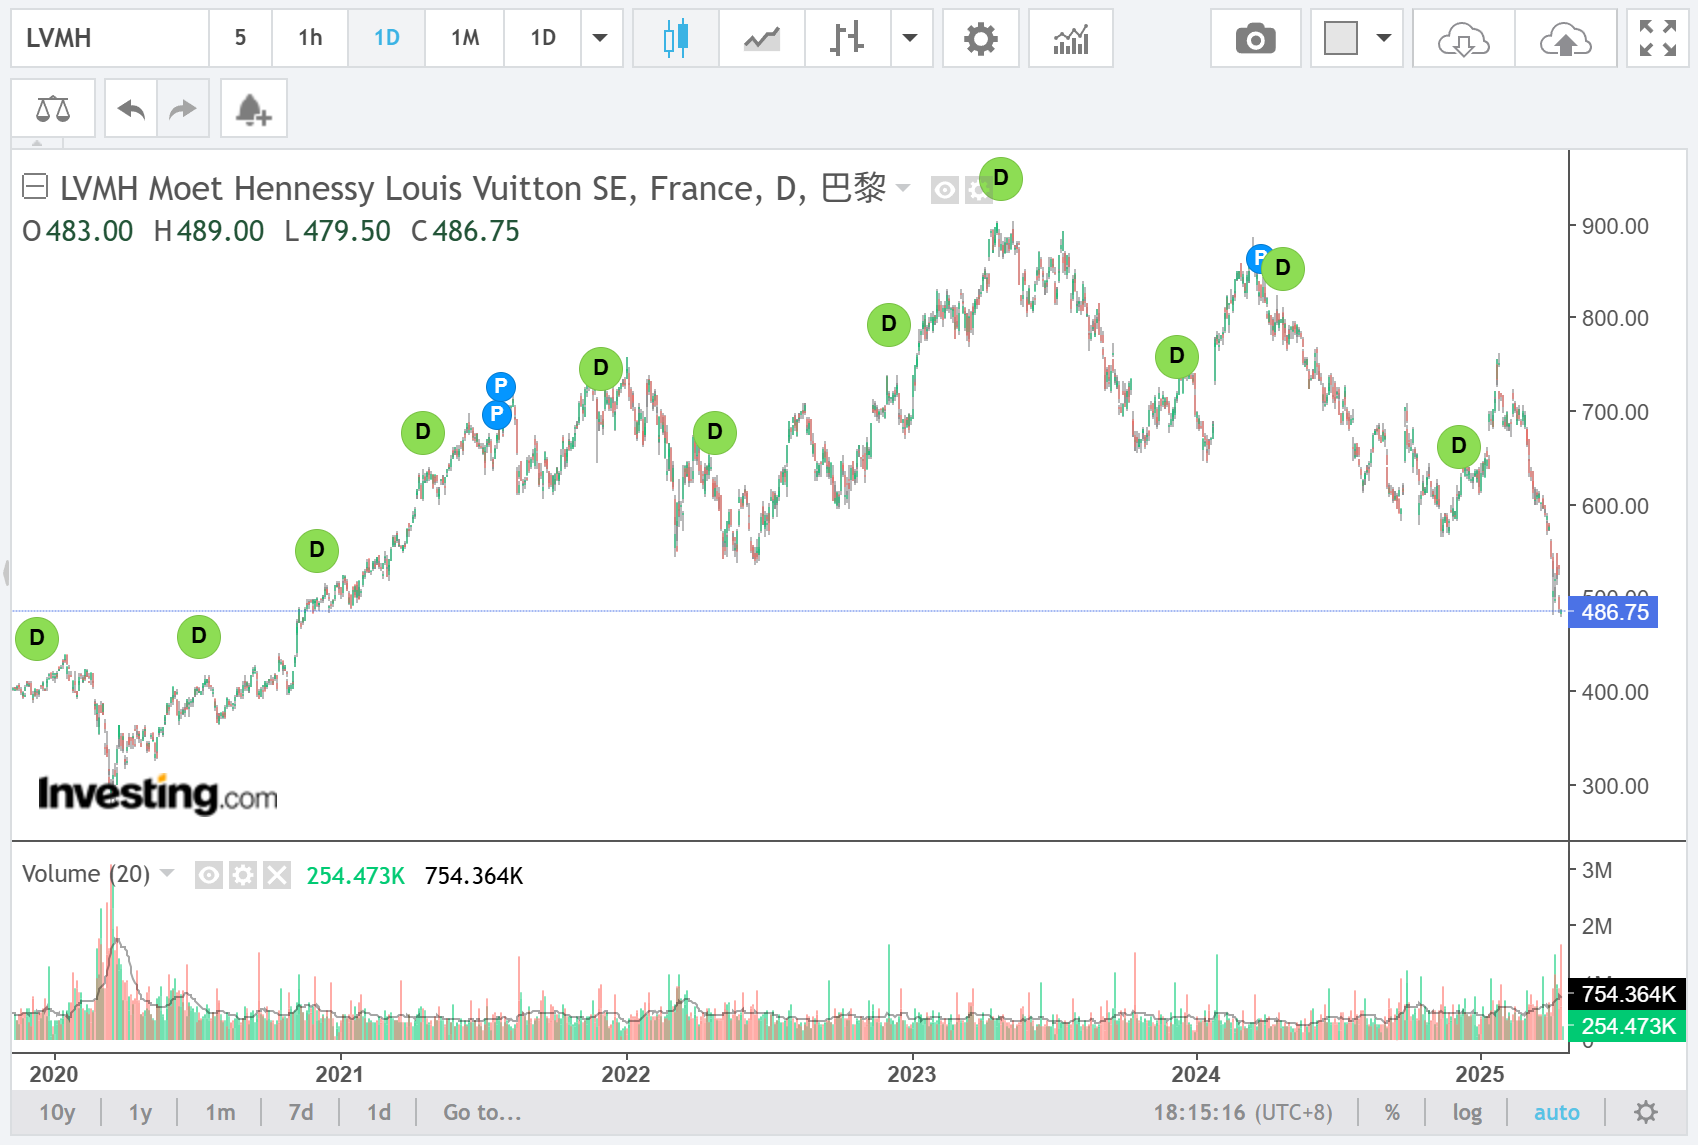The height and width of the screenshot is (1145, 1703).
Task: Select the highlighted 1D interval
Action: (x=387, y=38)
